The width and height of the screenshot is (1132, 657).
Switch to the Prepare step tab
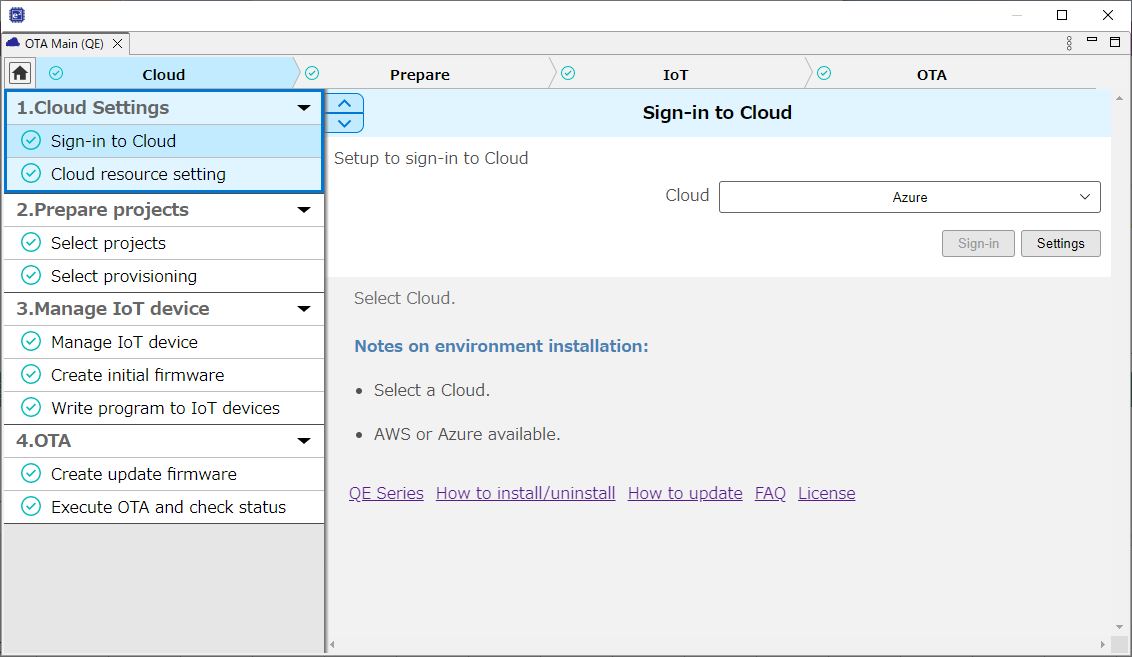pyautogui.click(x=419, y=75)
